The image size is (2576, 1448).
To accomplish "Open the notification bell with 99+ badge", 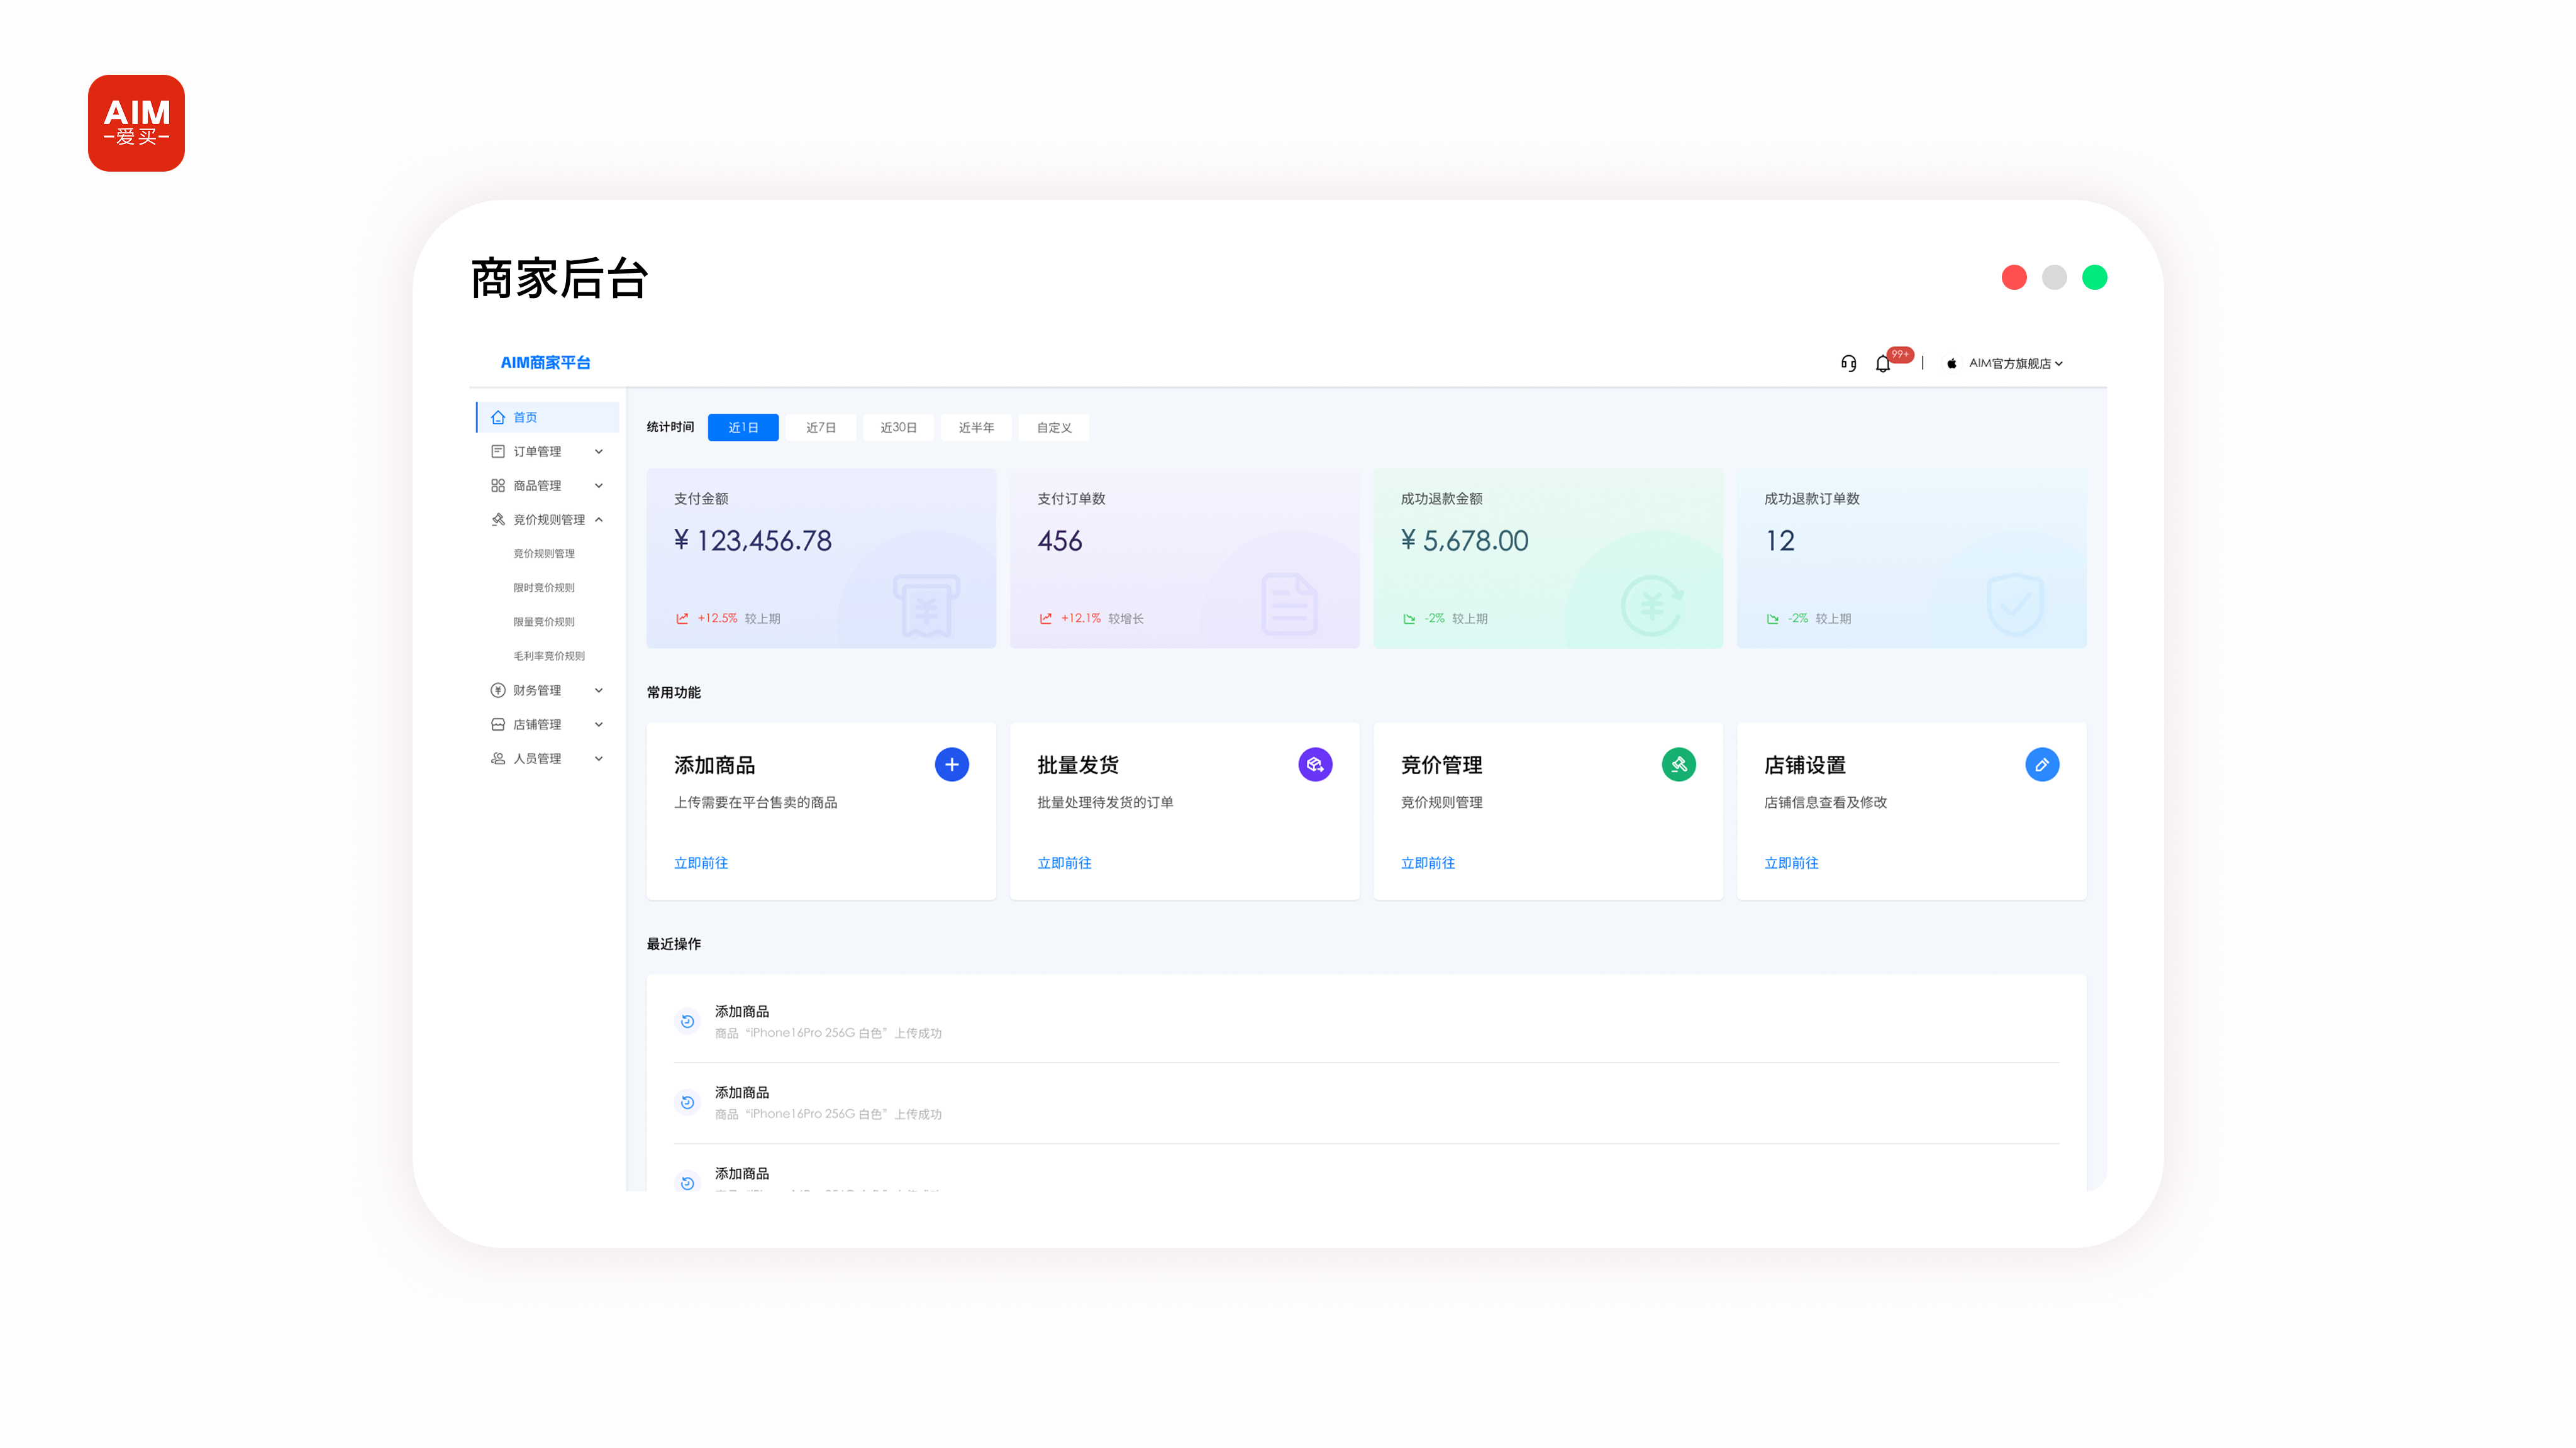I will click(x=1883, y=363).
